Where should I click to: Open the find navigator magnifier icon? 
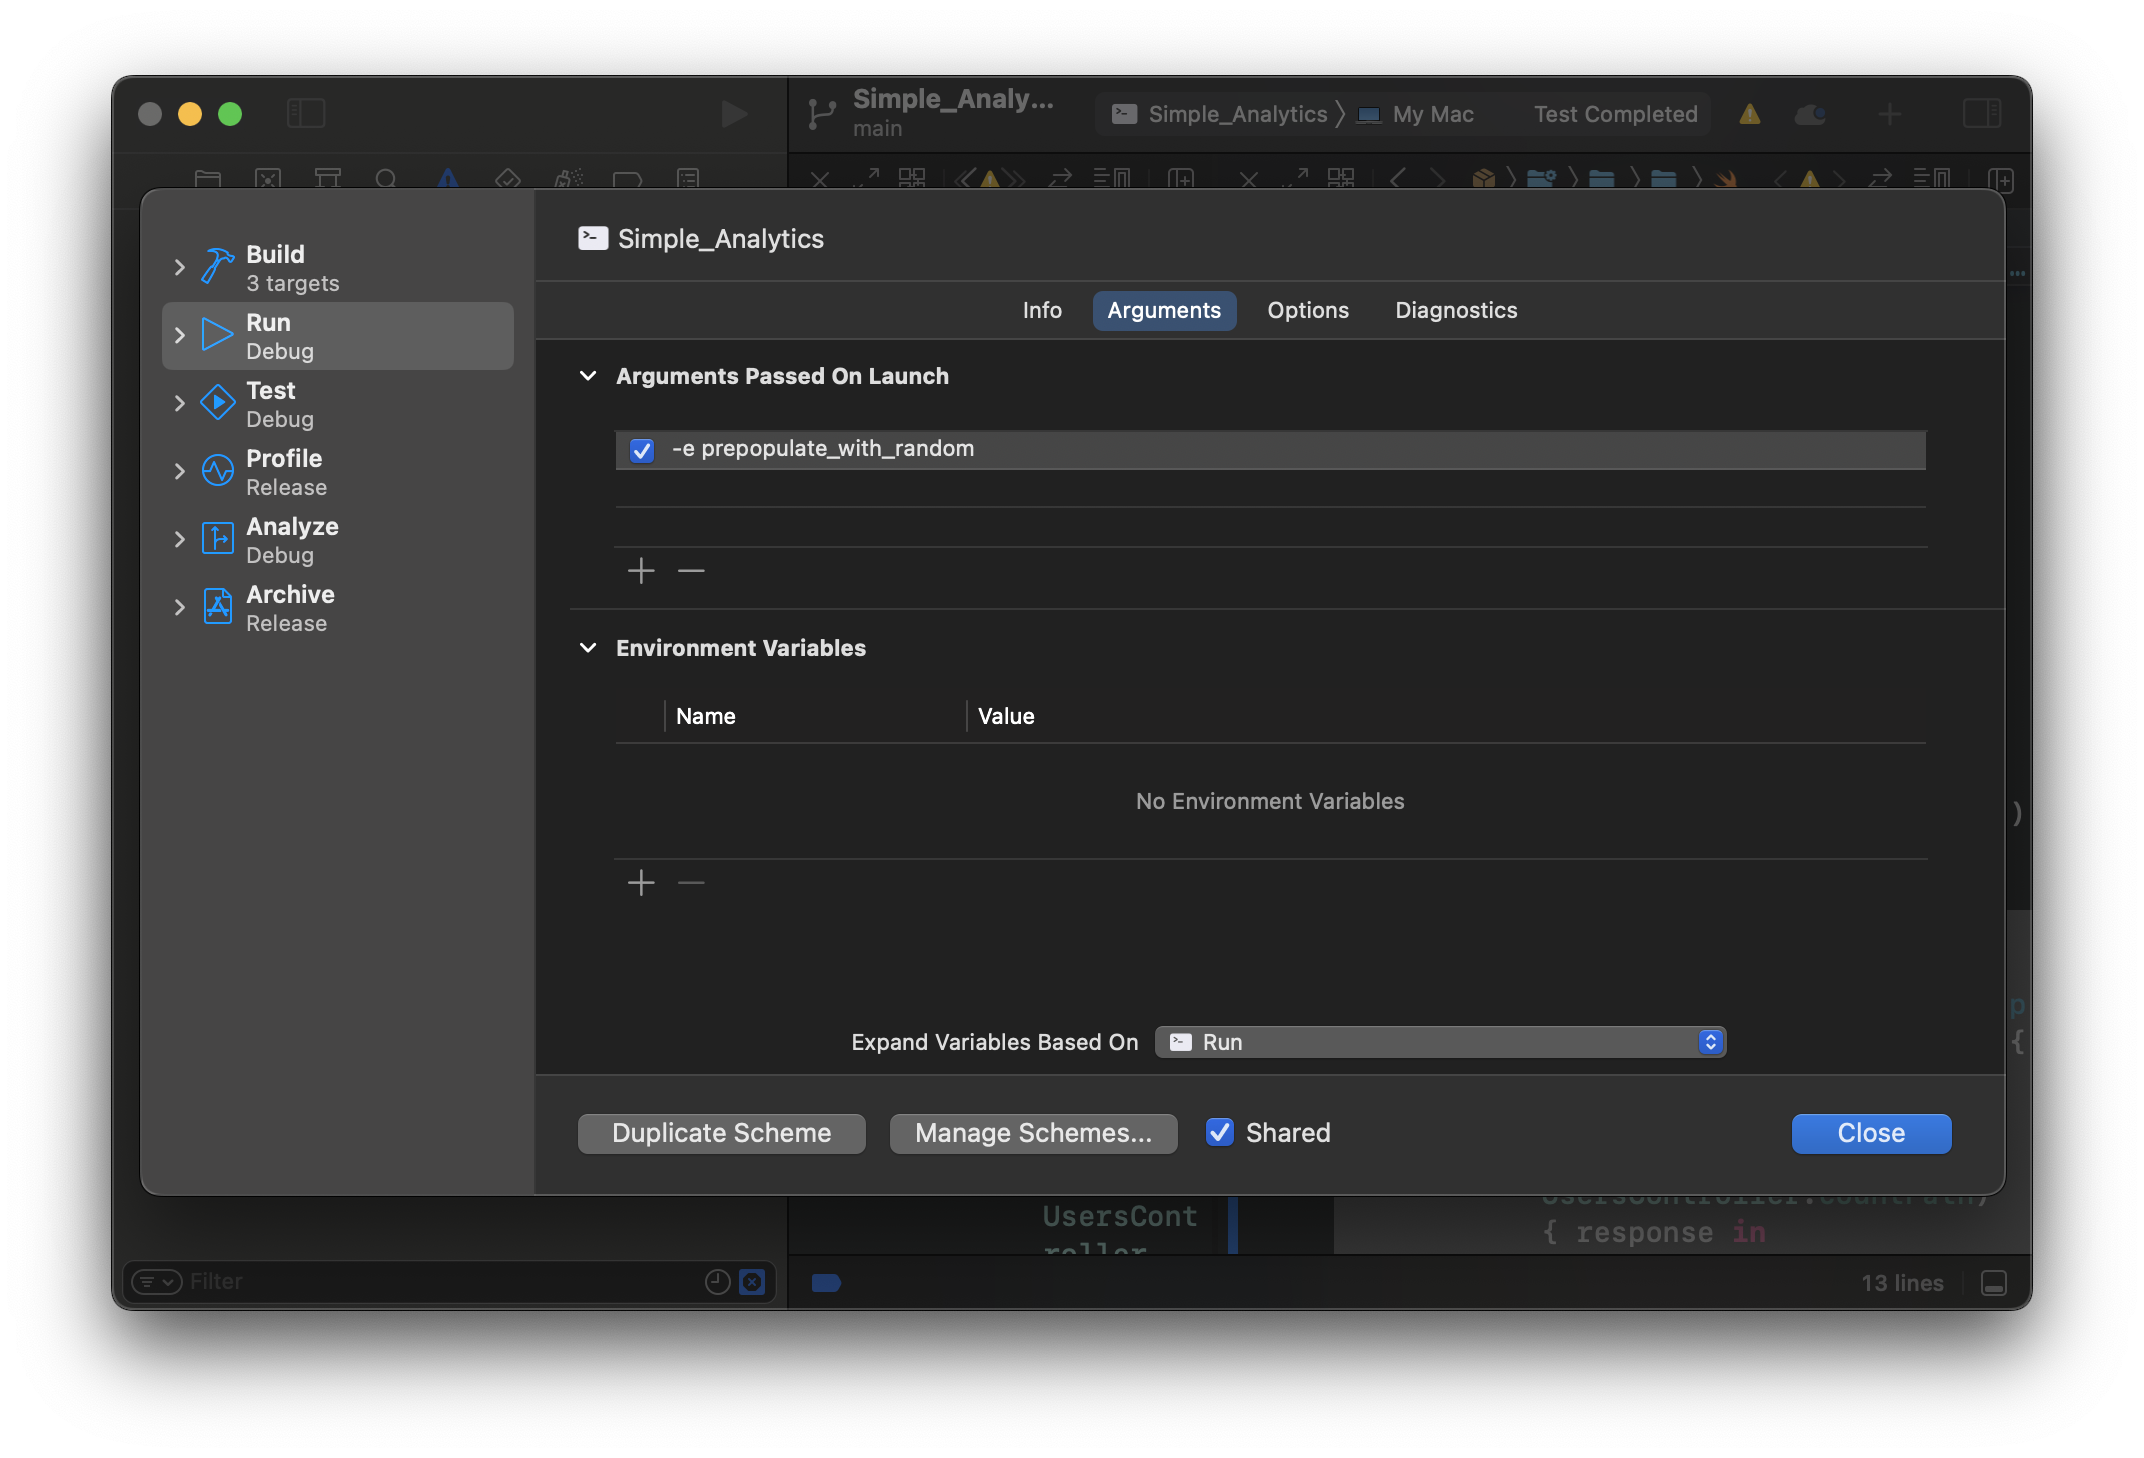pyautogui.click(x=387, y=179)
